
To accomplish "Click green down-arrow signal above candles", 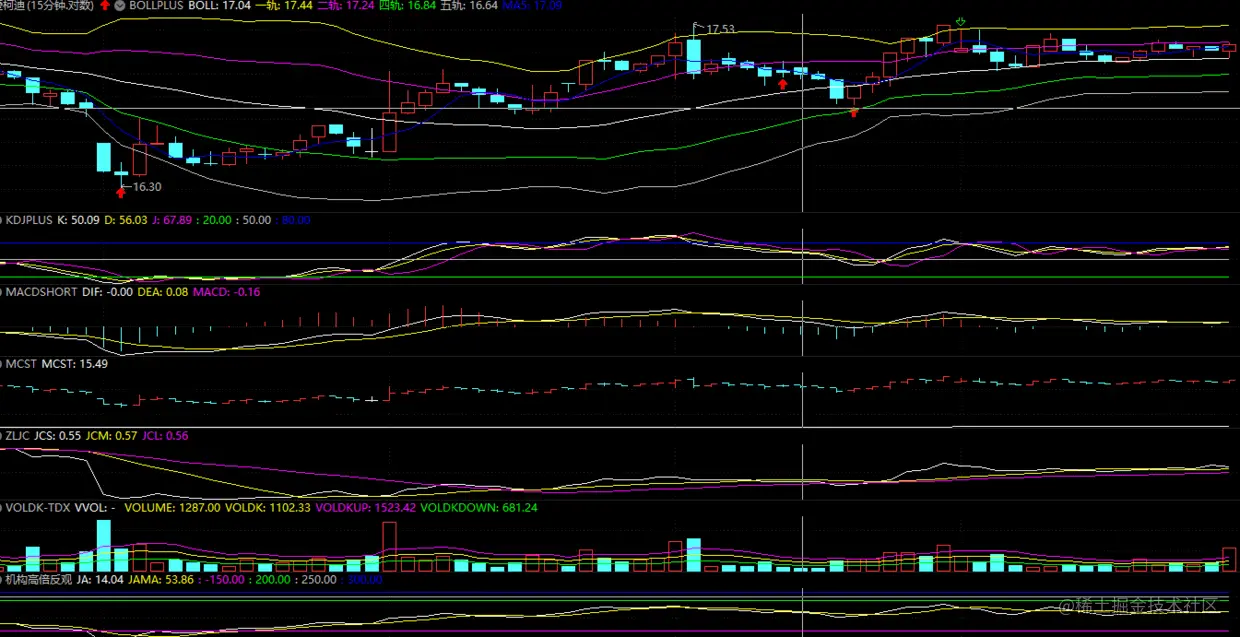I will click(x=961, y=21).
